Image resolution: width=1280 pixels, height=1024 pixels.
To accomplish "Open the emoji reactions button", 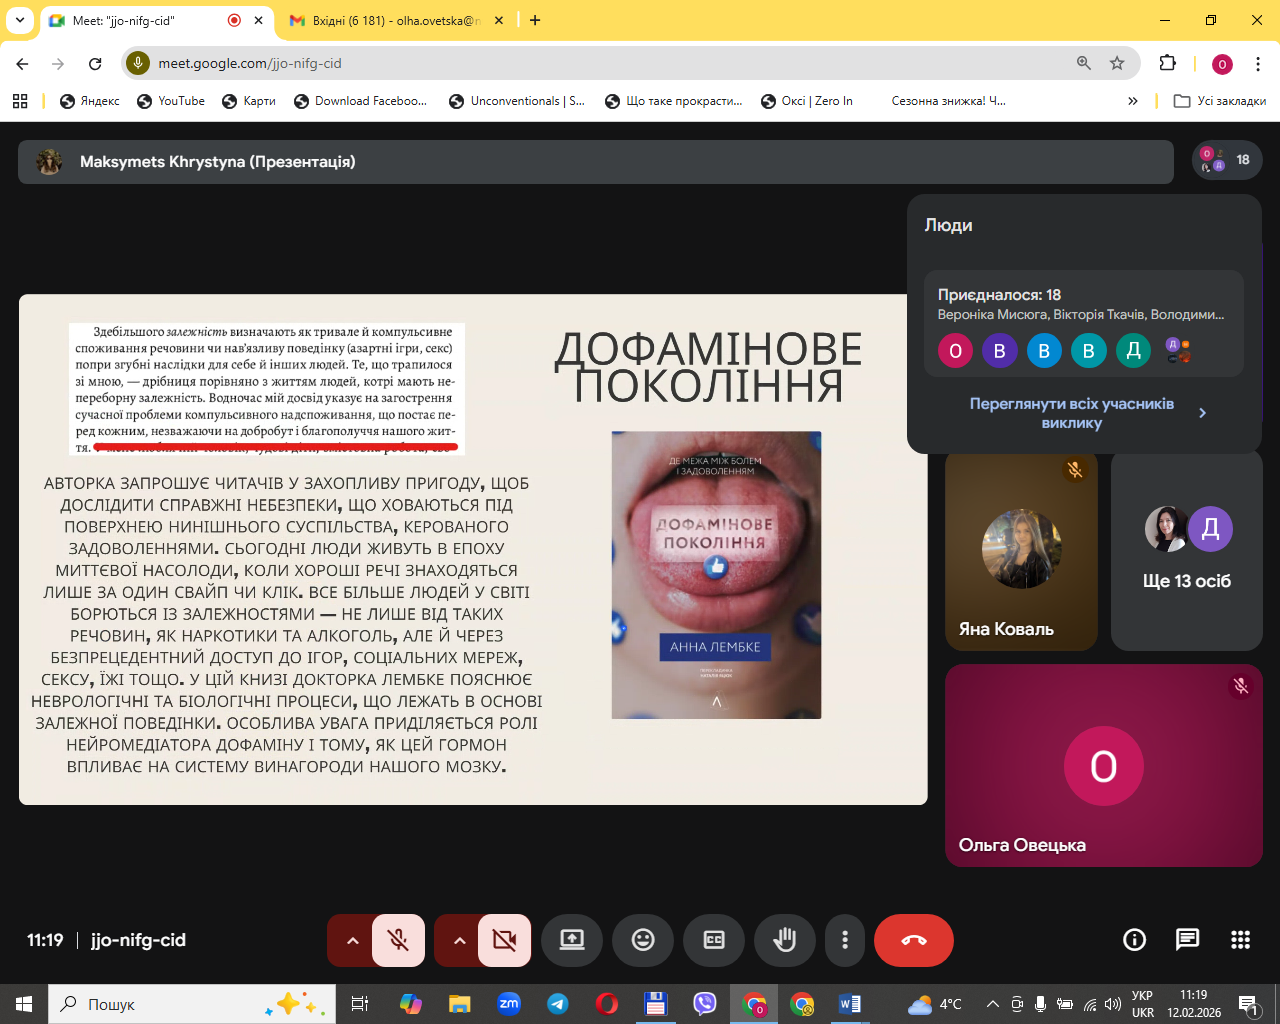I will coord(643,940).
